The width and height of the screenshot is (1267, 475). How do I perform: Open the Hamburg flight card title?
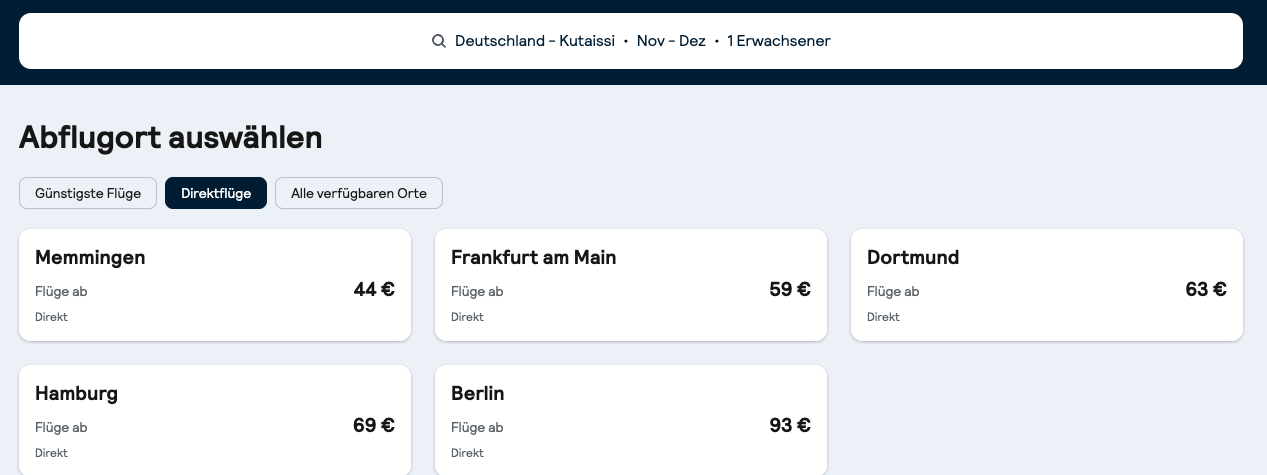tap(76, 393)
